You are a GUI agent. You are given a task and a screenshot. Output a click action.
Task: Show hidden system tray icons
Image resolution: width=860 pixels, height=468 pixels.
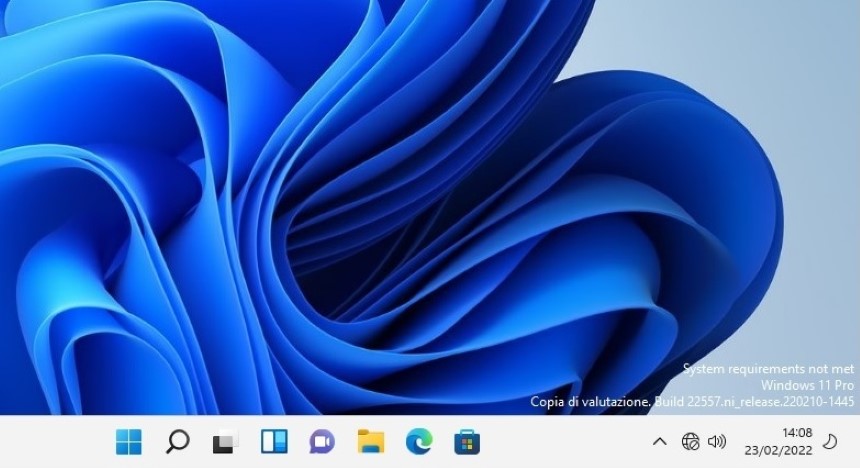[660, 441]
